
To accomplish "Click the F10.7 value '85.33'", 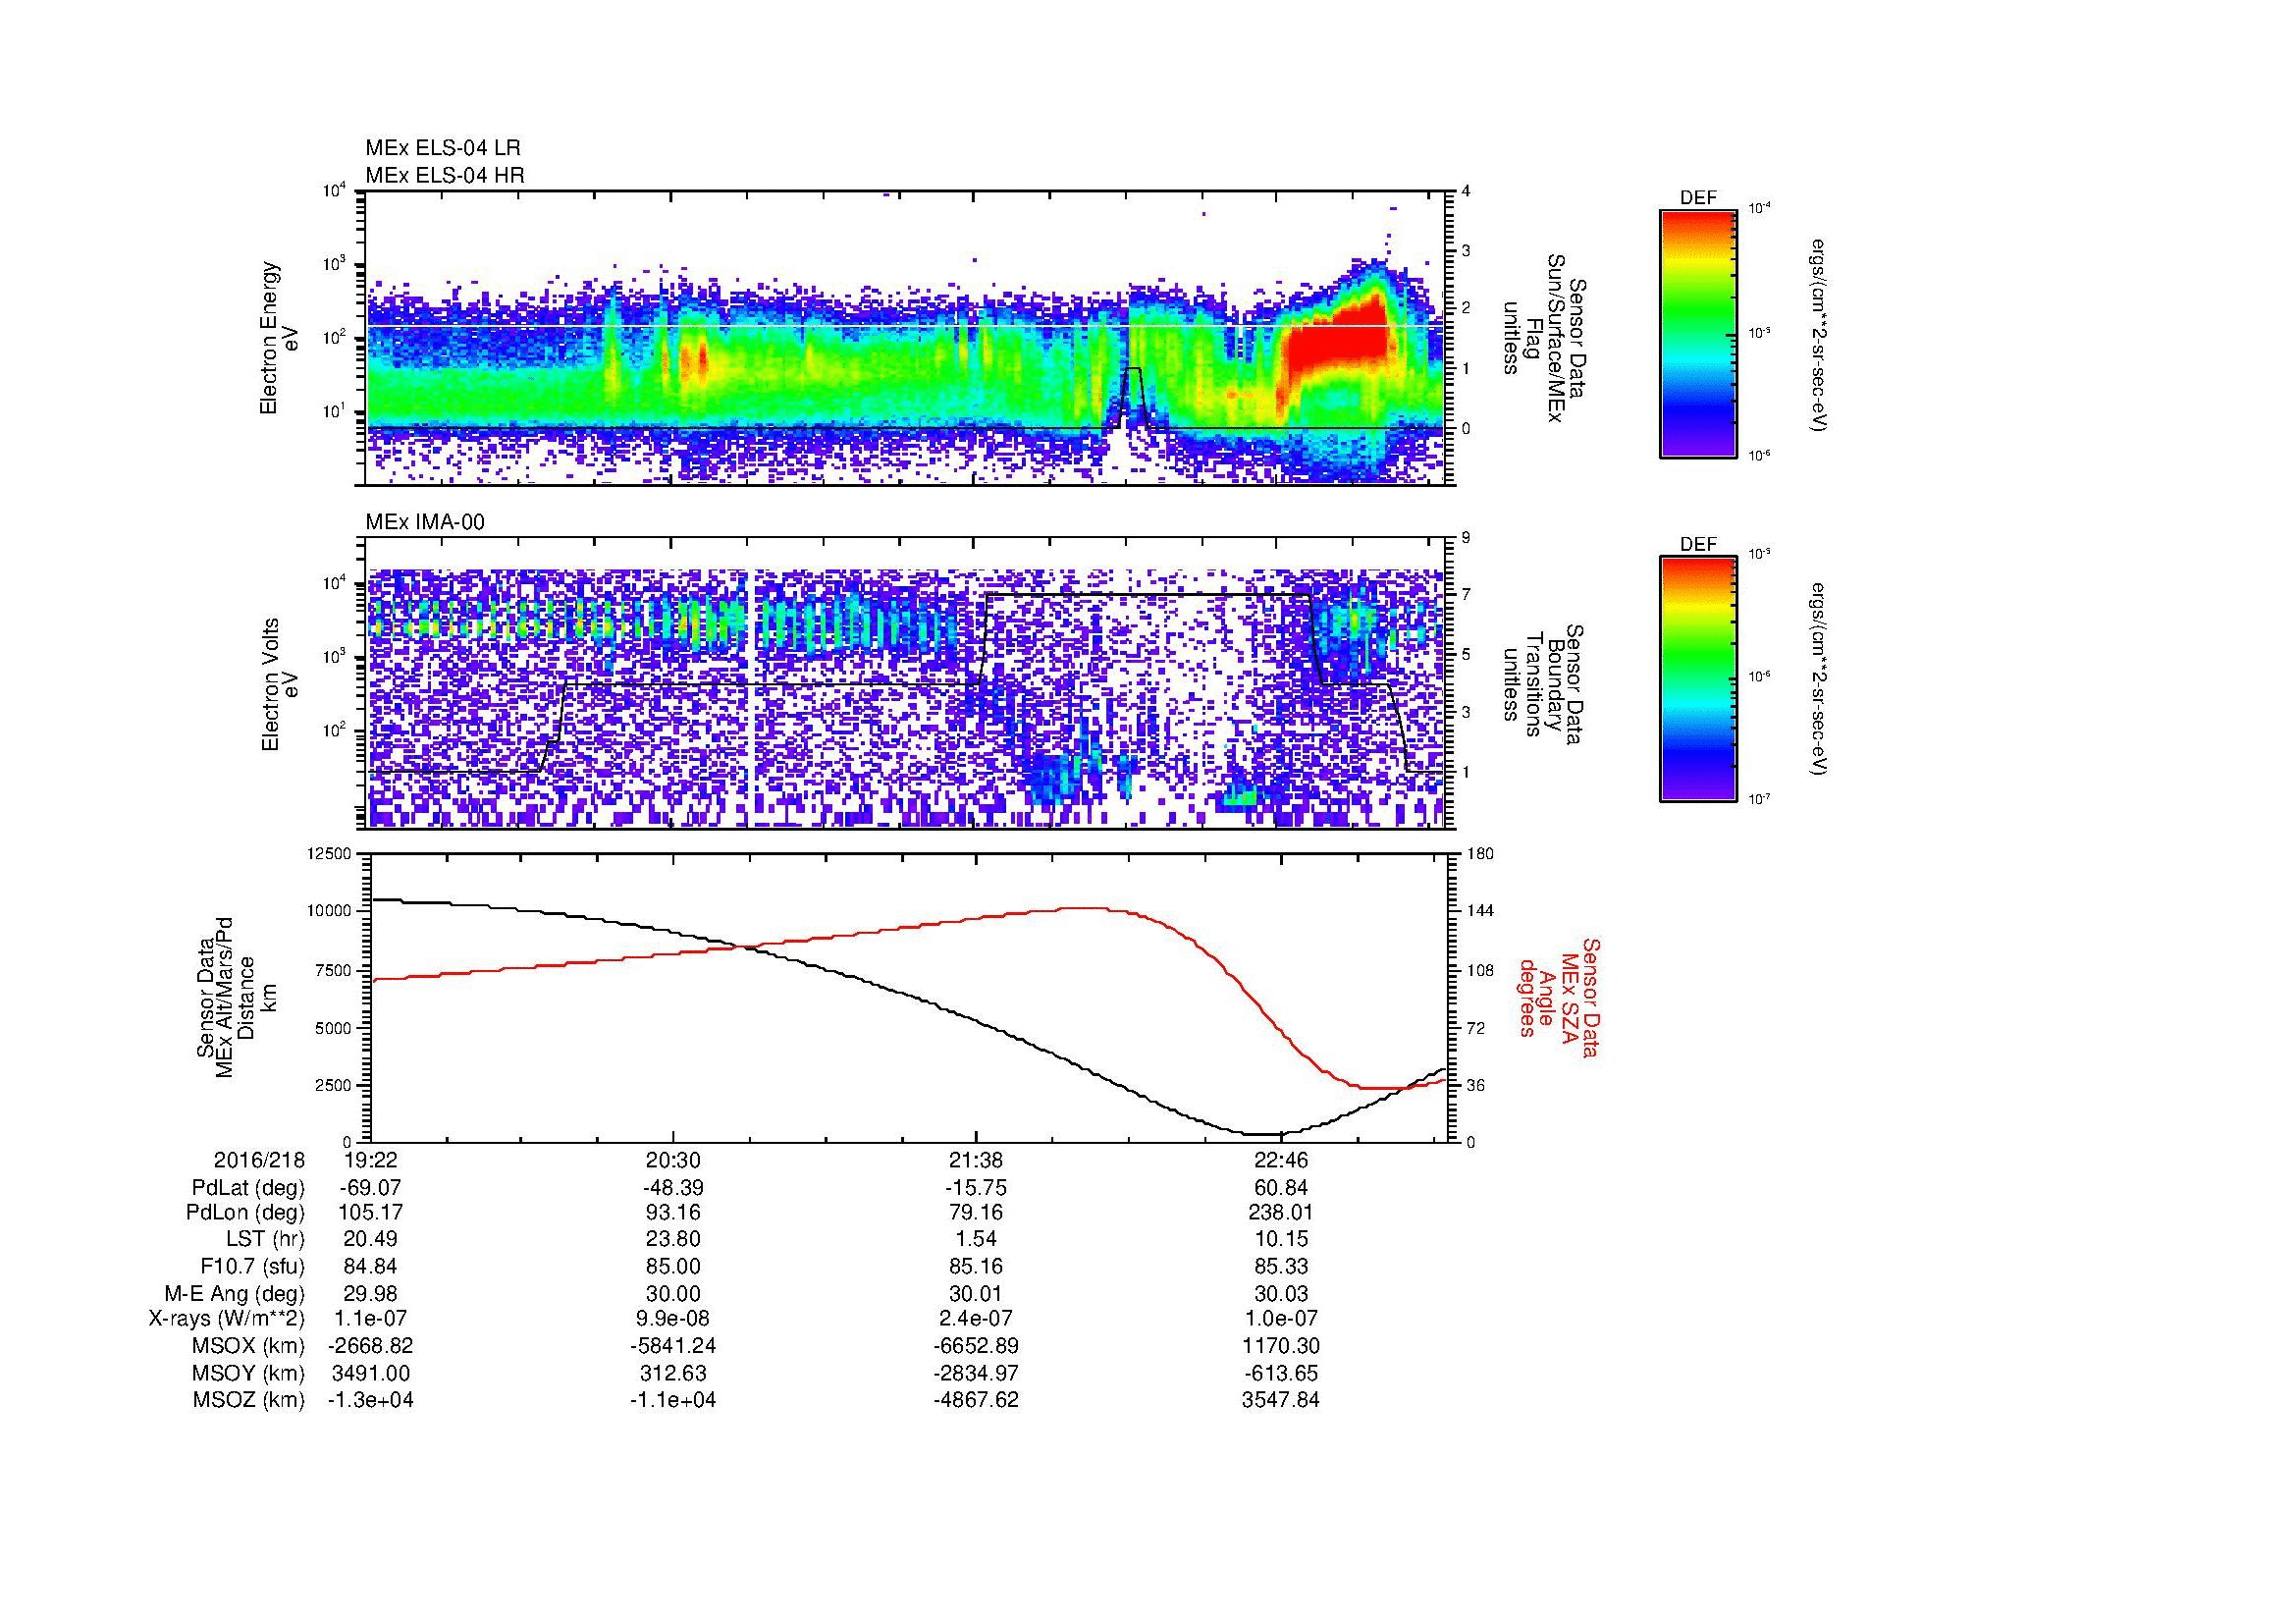I will 1280,1266.
